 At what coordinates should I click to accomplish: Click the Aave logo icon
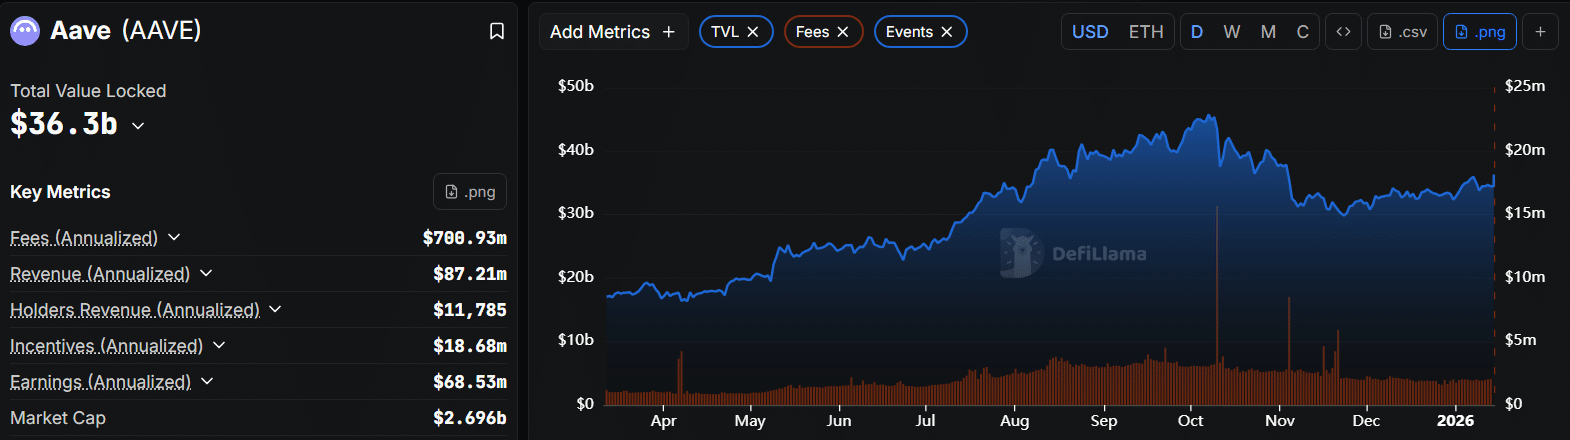pos(25,31)
